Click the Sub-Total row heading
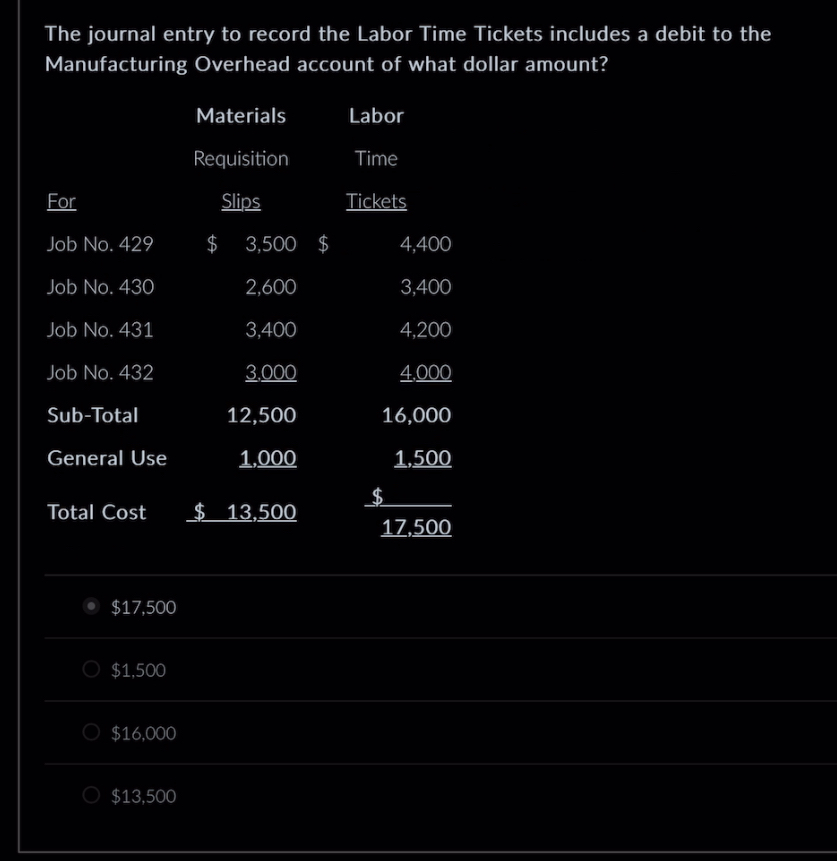 pyautogui.click(x=92, y=415)
